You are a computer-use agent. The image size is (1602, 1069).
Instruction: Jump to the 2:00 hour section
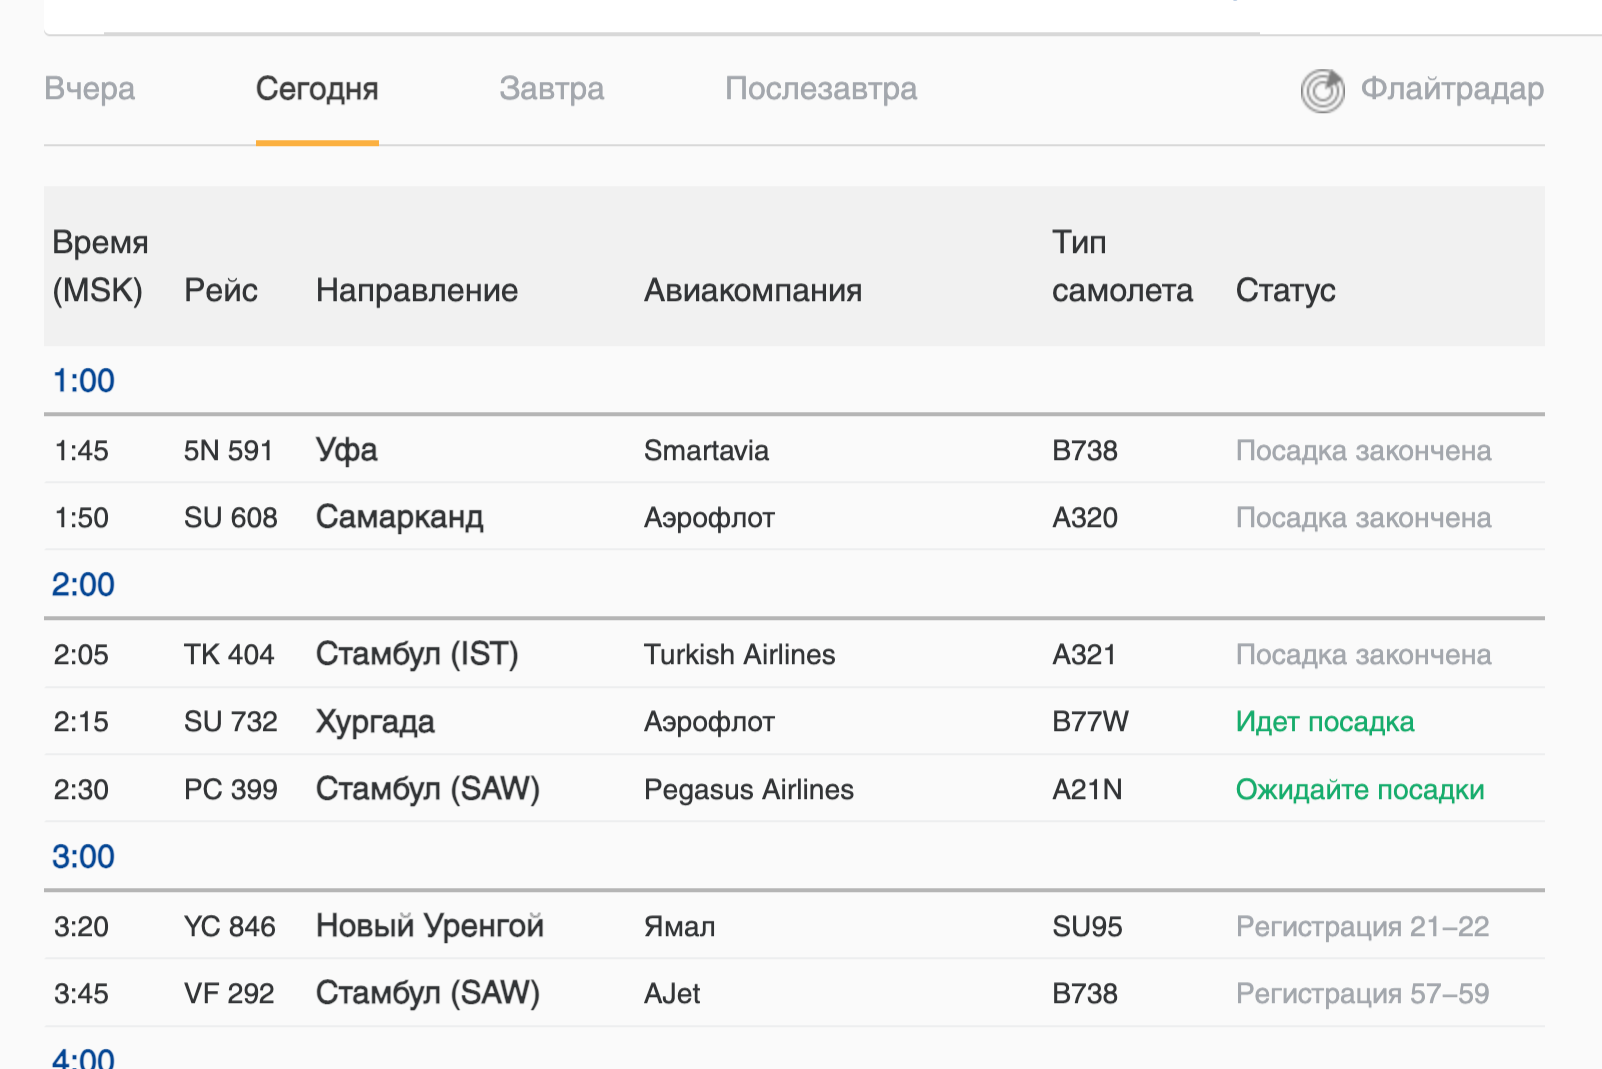pos(84,585)
